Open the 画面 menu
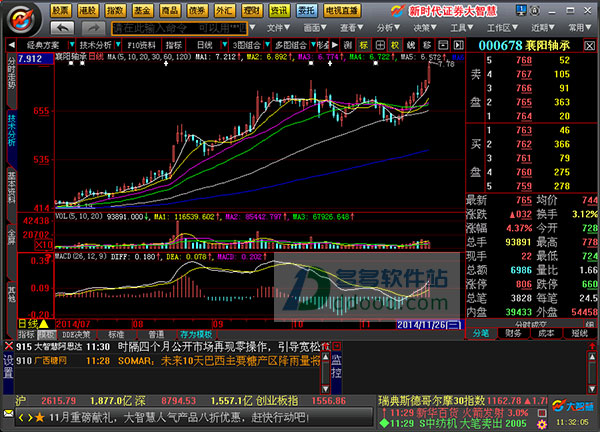This screenshot has height=432, width=600. (x=315, y=28)
